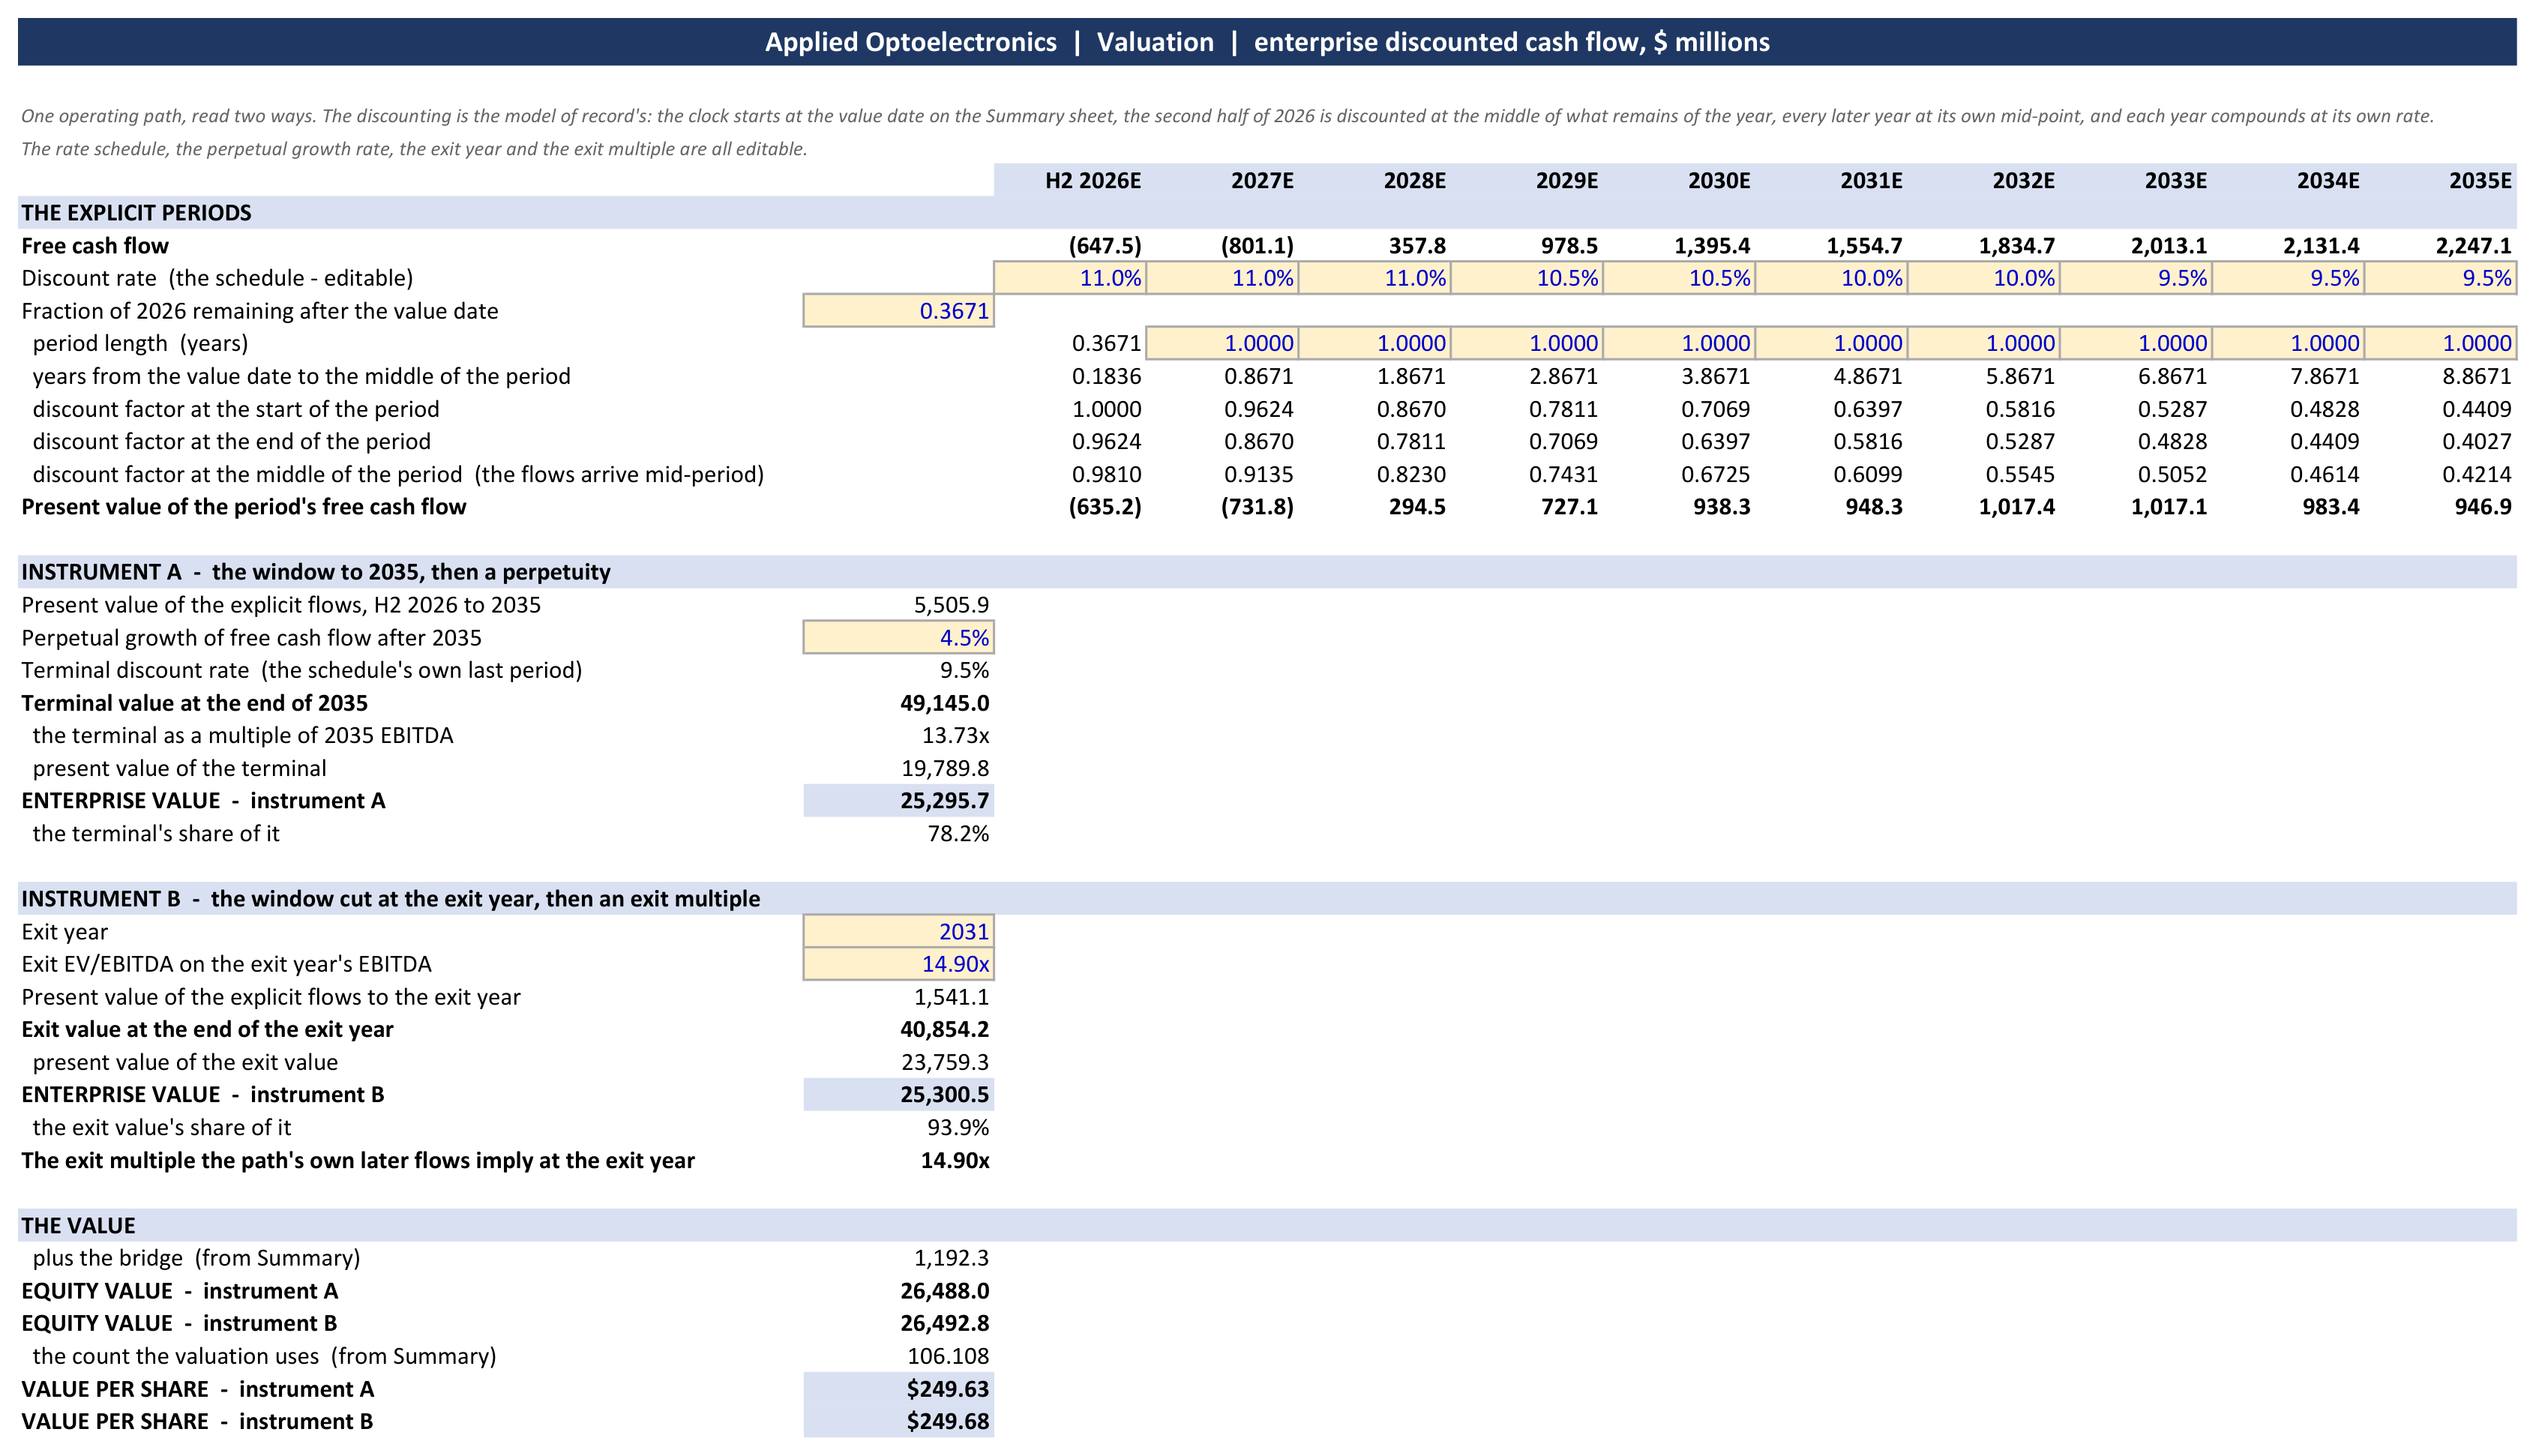Viewport: 2536px width, 1456px height.
Task: Select the 2031E discount rate 10.0% cell
Action: [x=1831, y=278]
